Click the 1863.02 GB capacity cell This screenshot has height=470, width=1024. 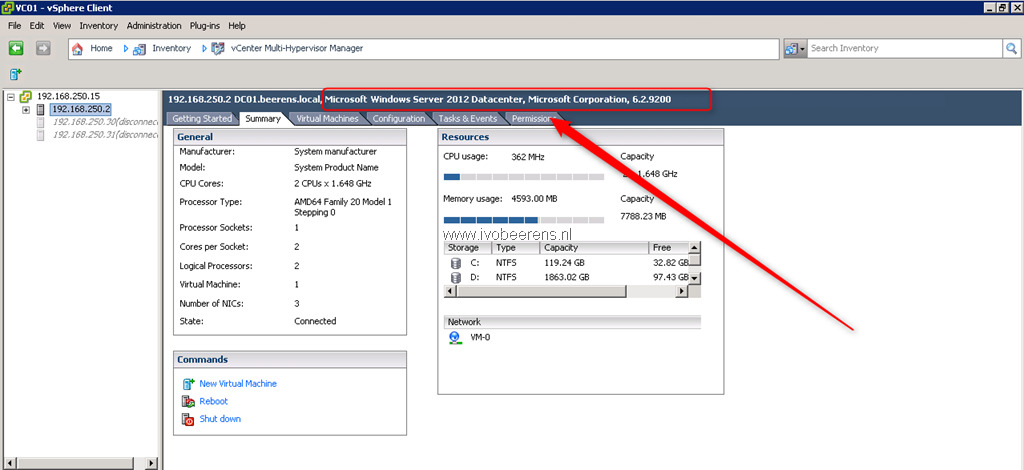[567, 277]
